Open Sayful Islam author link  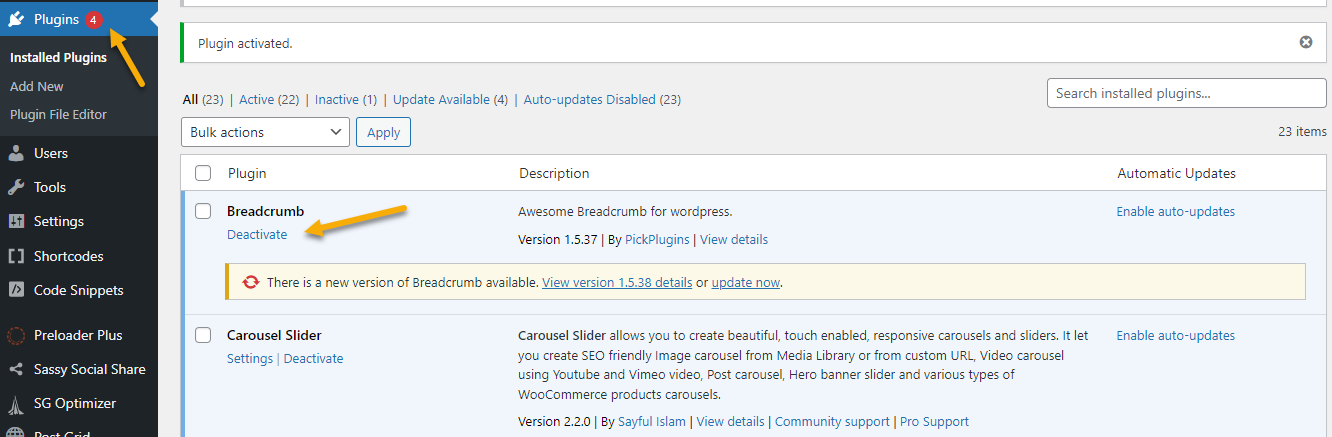tap(652, 421)
